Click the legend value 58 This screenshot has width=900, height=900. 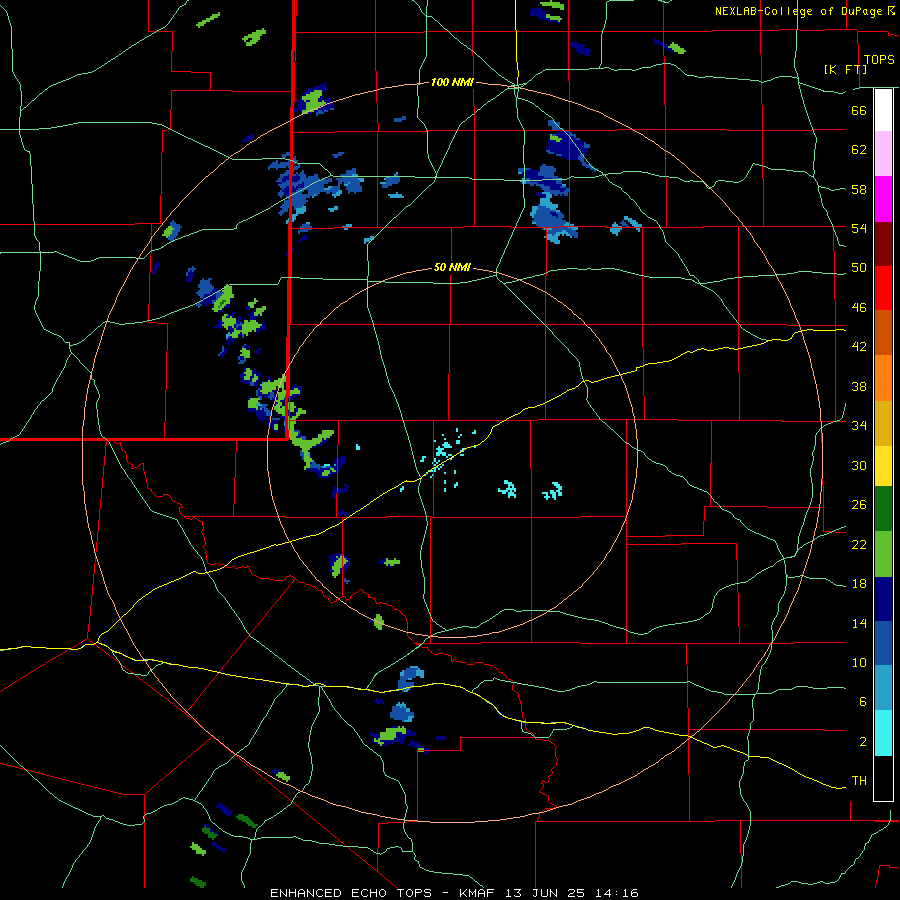pyautogui.click(x=859, y=189)
